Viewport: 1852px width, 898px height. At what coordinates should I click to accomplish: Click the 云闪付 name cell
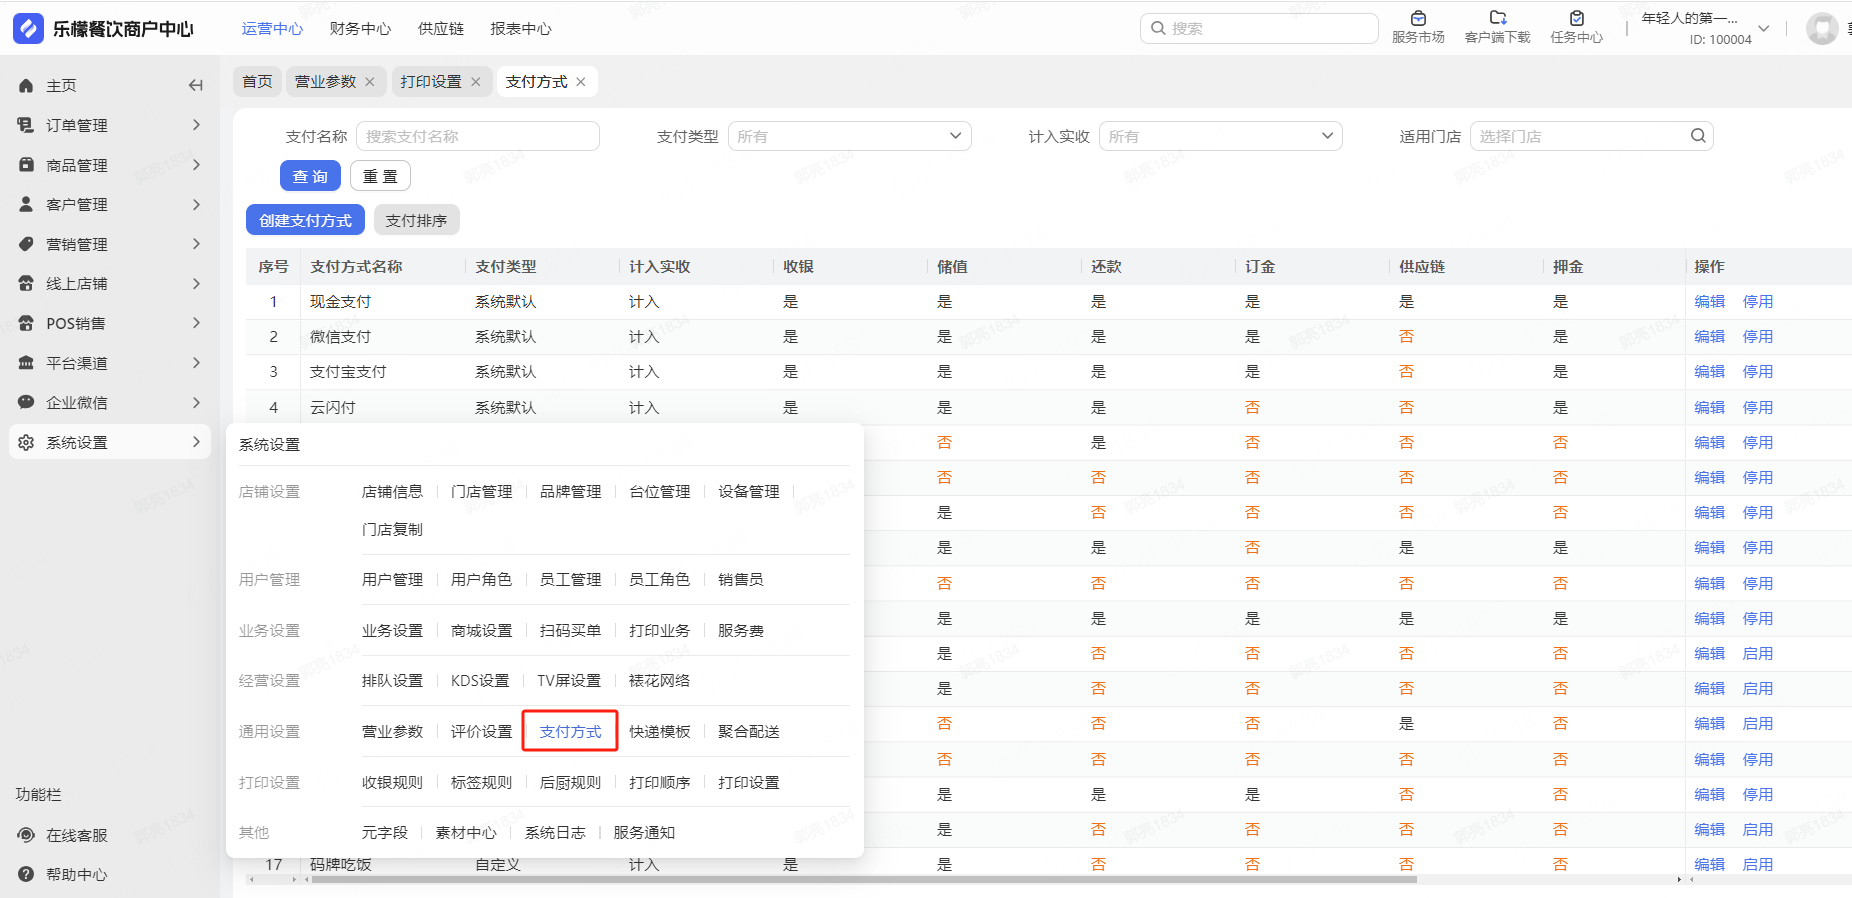[332, 408]
